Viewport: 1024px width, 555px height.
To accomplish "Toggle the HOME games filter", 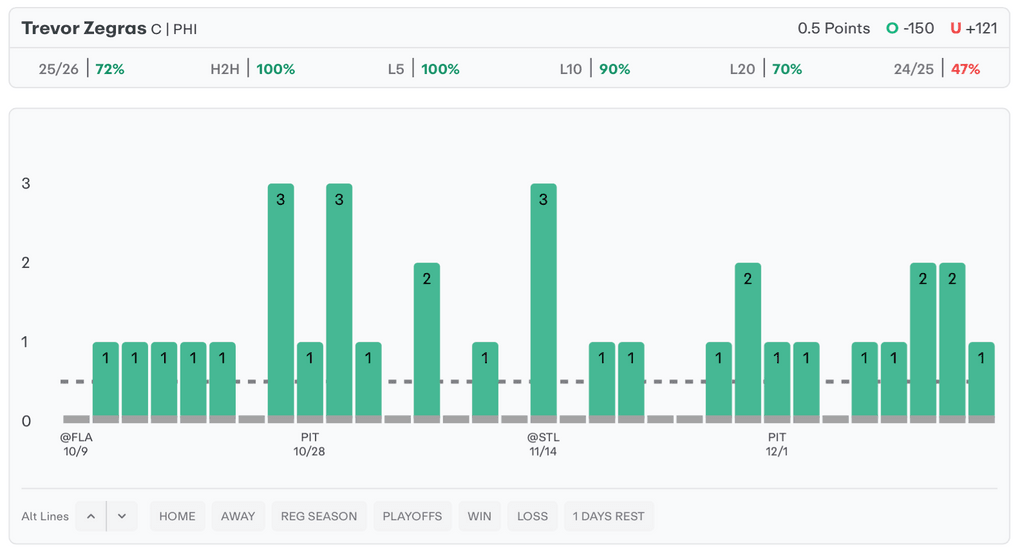I will click(x=177, y=516).
